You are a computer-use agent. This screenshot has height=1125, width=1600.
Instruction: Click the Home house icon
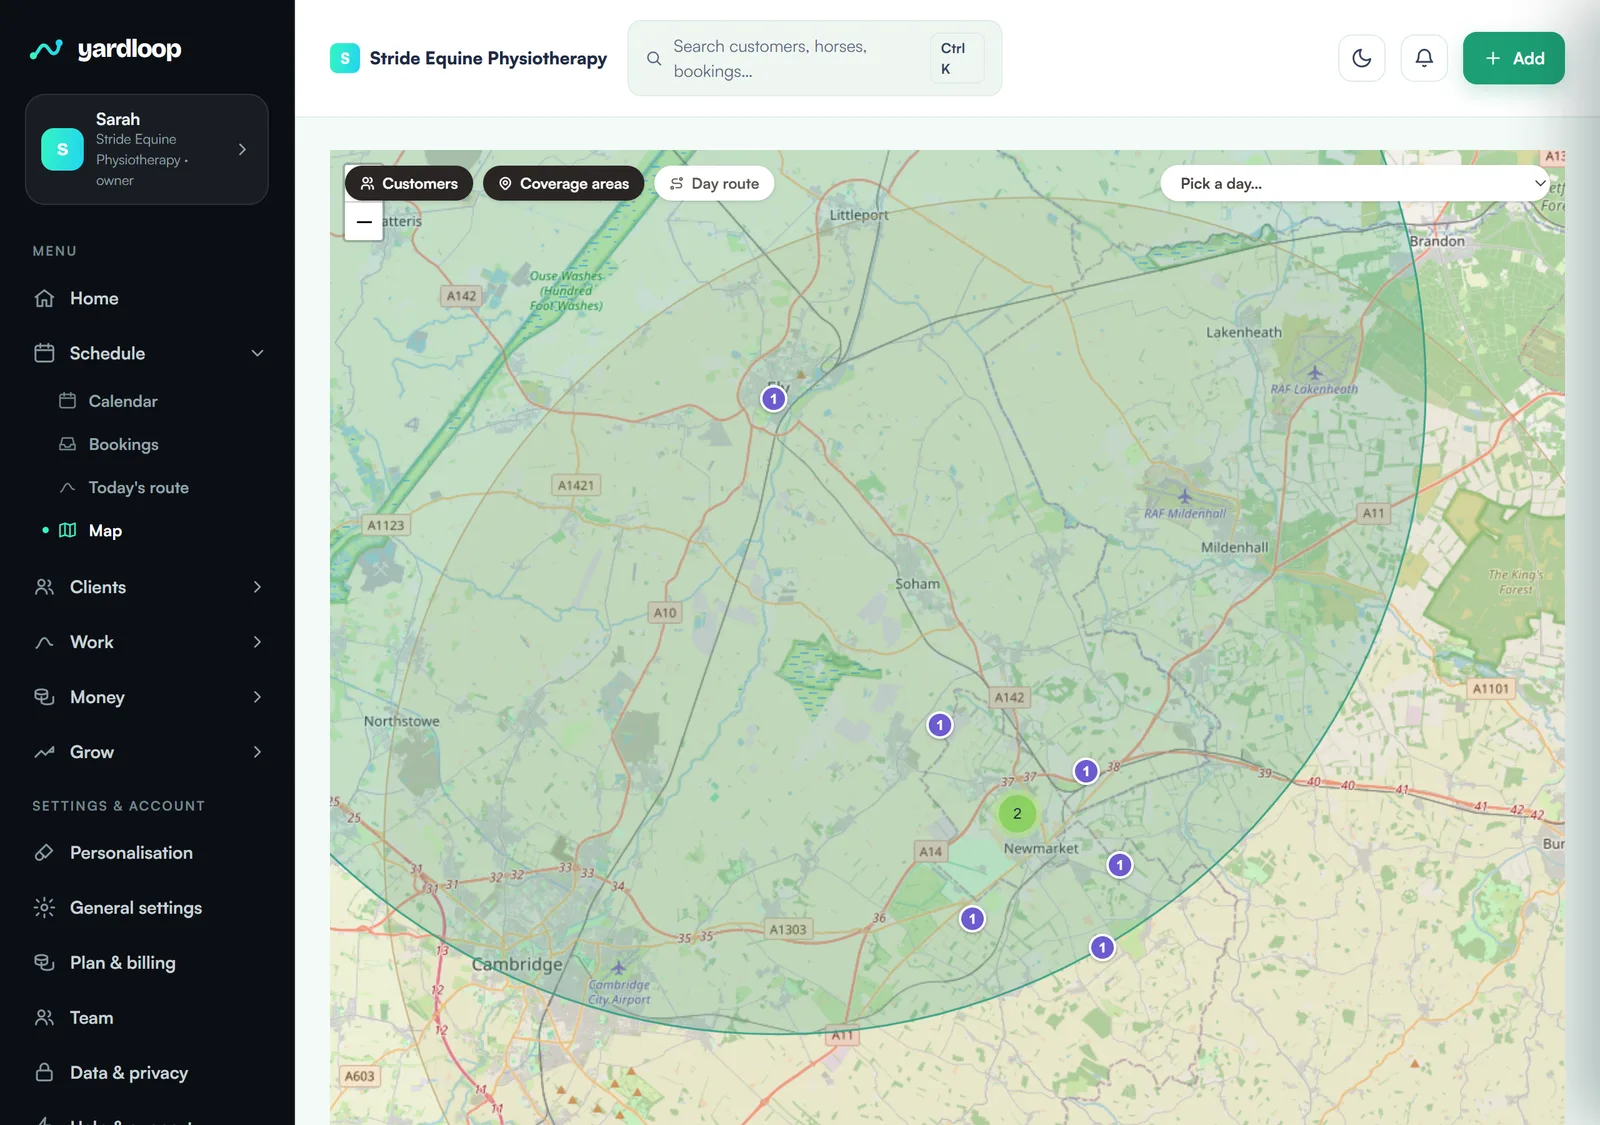[44, 298]
